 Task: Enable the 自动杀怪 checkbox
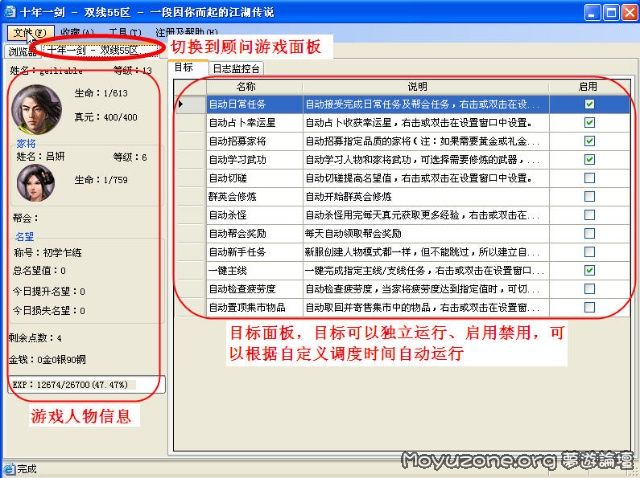coord(589,215)
